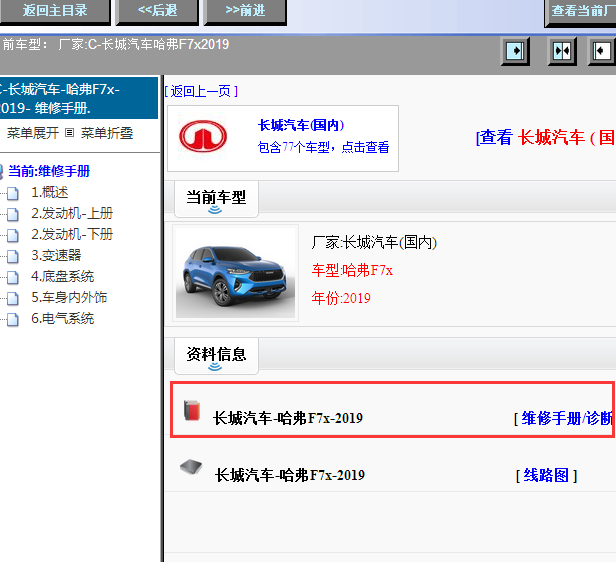Expand menu with 菜单展开
The height and width of the screenshot is (562, 616).
(x=33, y=133)
